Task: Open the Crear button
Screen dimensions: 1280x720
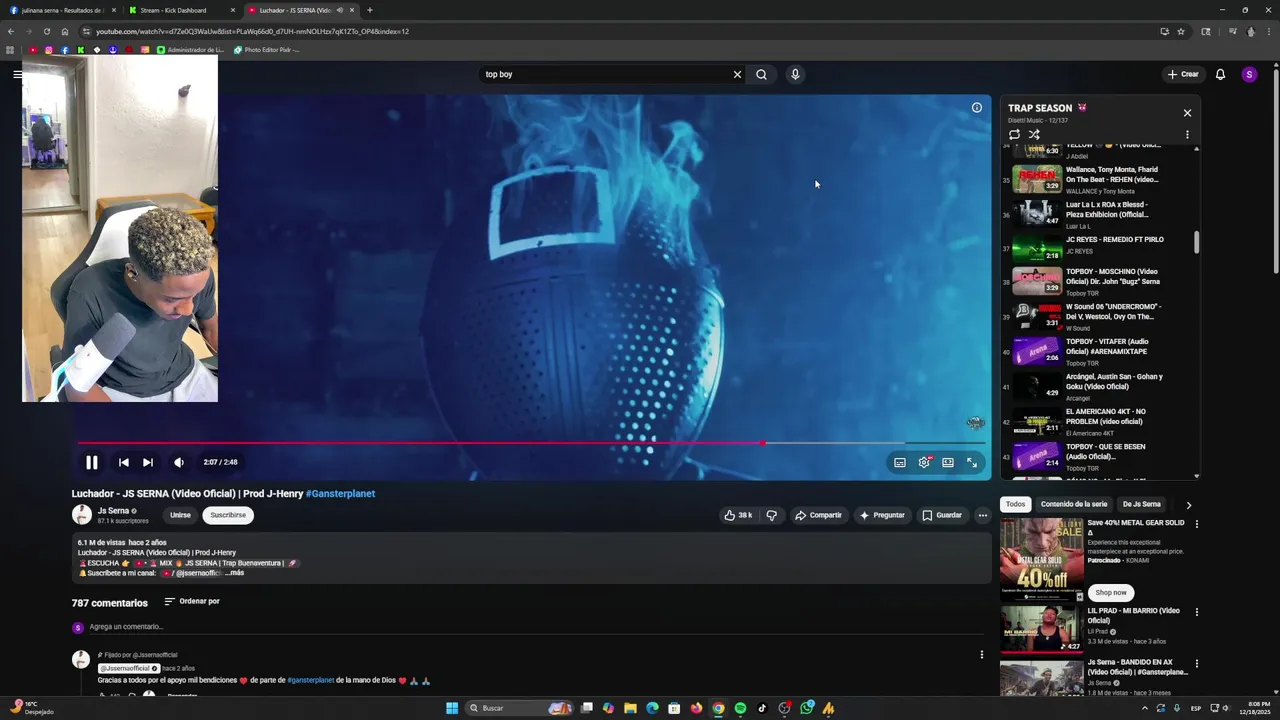Action: (x=1182, y=74)
